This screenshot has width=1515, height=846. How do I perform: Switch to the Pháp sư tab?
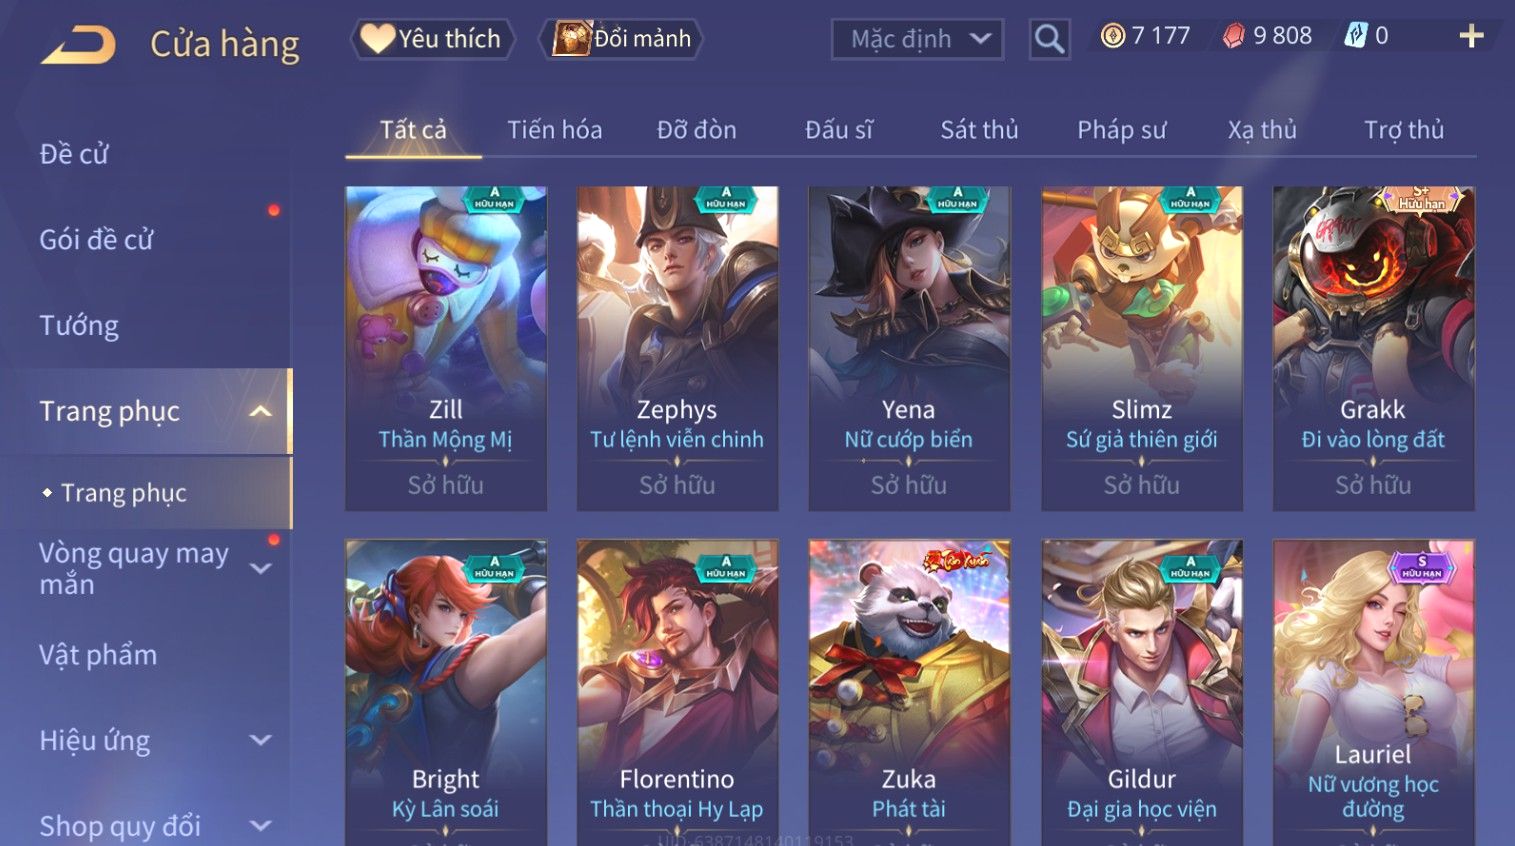click(1121, 130)
